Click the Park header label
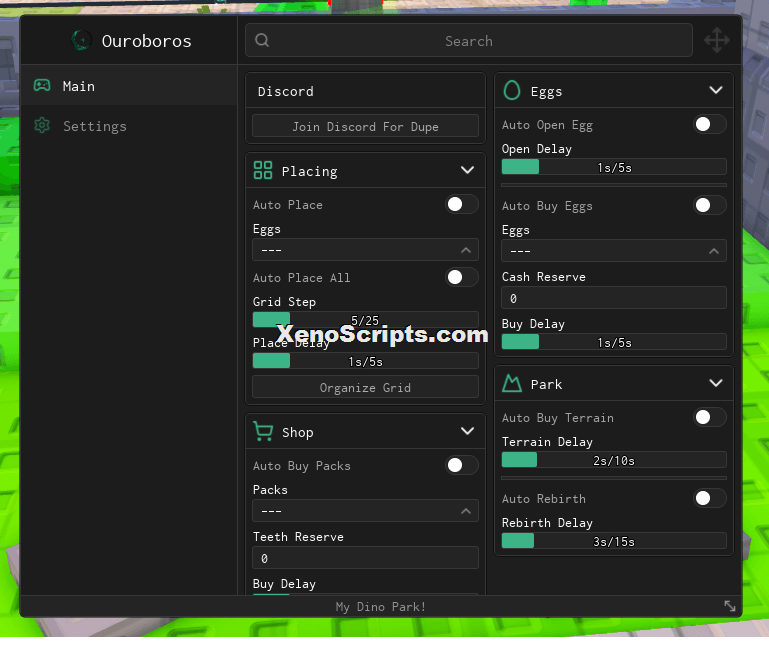This screenshot has width=769, height=667. click(546, 384)
